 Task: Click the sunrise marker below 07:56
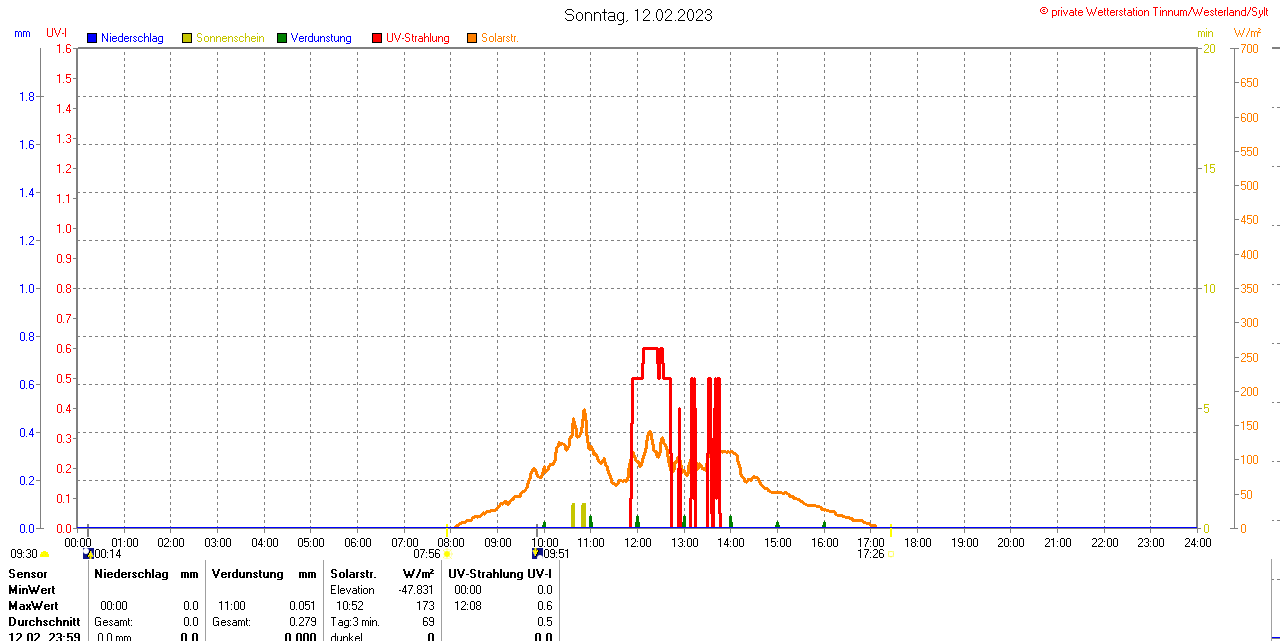pyautogui.click(x=447, y=554)
